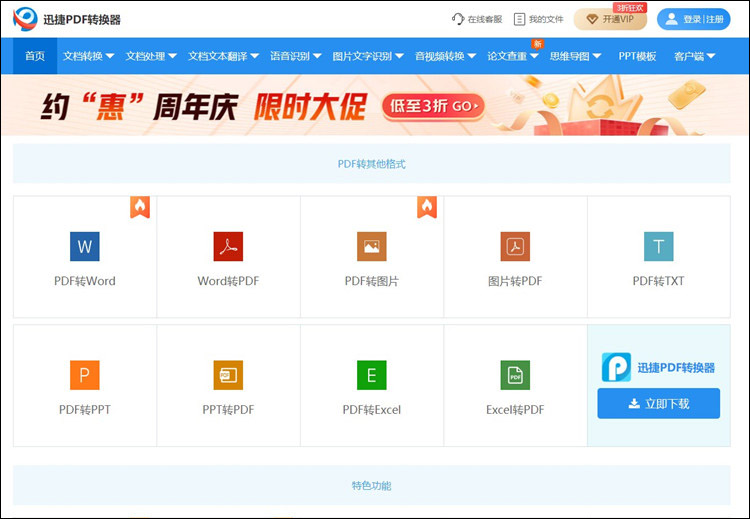Click the PDF转TXT label text
Viewport: 750px width, 519px height.
point(659,281)
